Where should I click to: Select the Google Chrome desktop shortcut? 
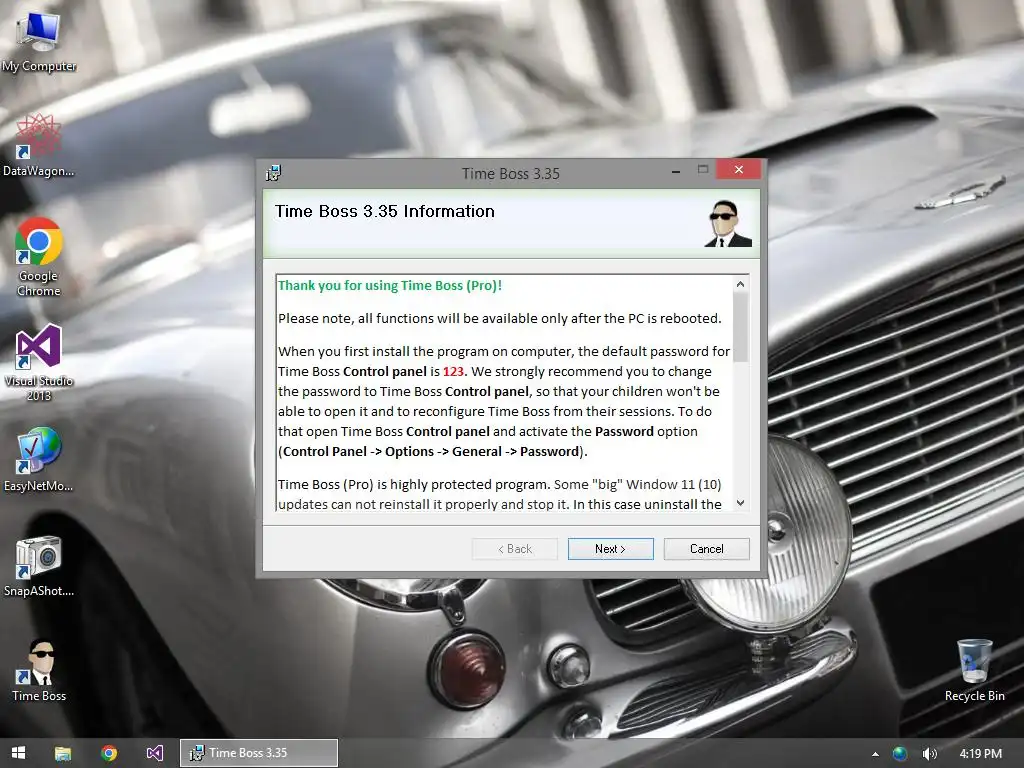[x=39, y=257]
